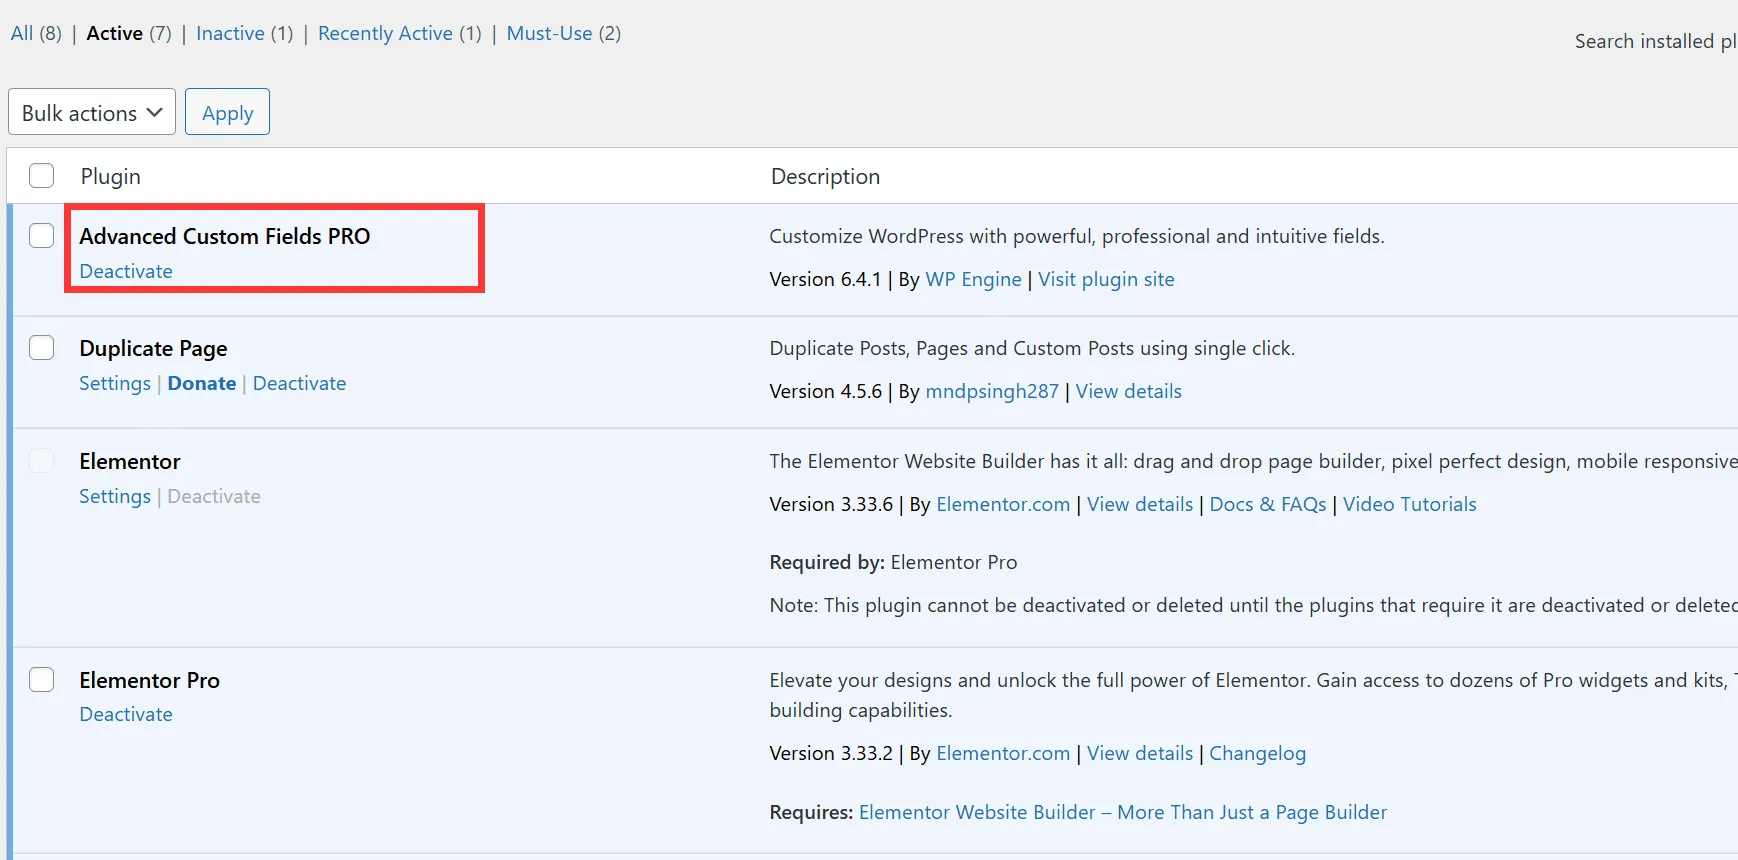
Task: Open Elementor plugin Settings
Action: (x=115, y=496)
